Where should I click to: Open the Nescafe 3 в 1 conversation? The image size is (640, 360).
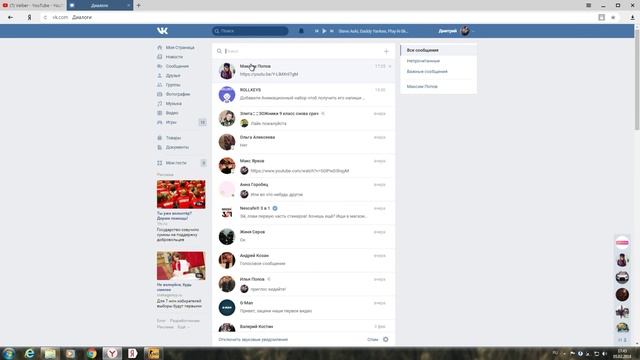pos(303,213)
